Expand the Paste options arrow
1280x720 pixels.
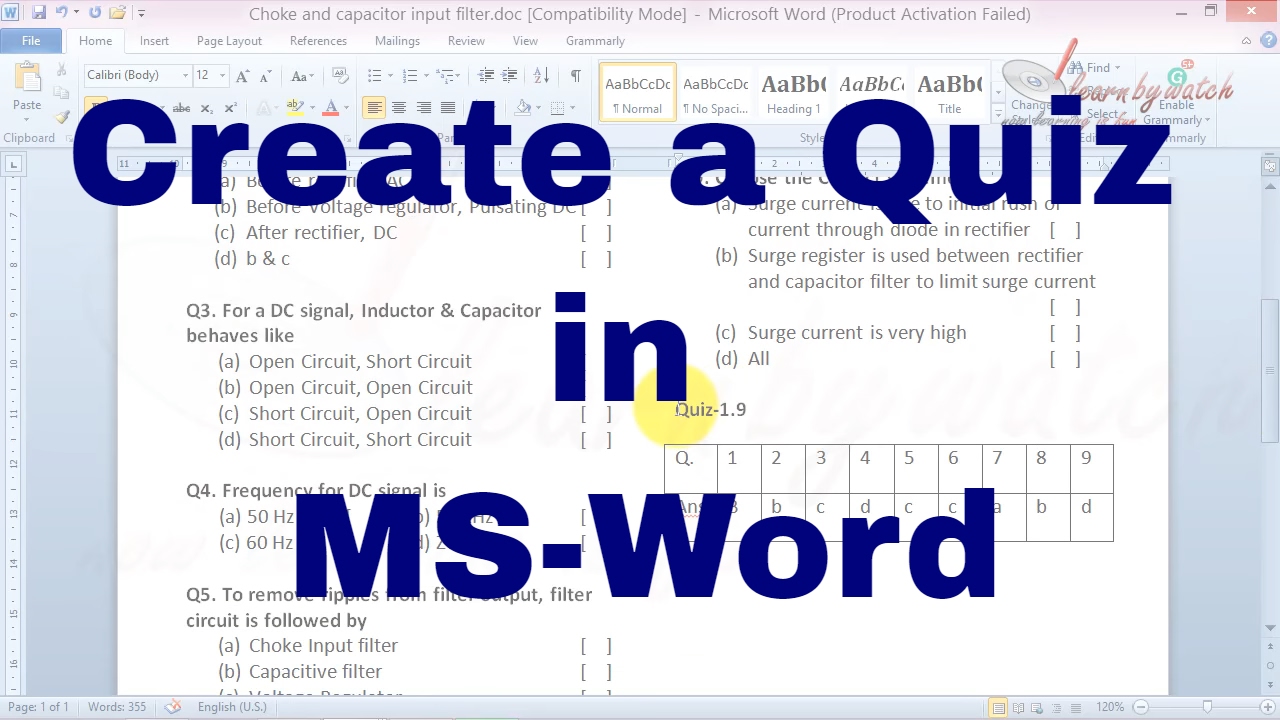[x=27, y=117]
